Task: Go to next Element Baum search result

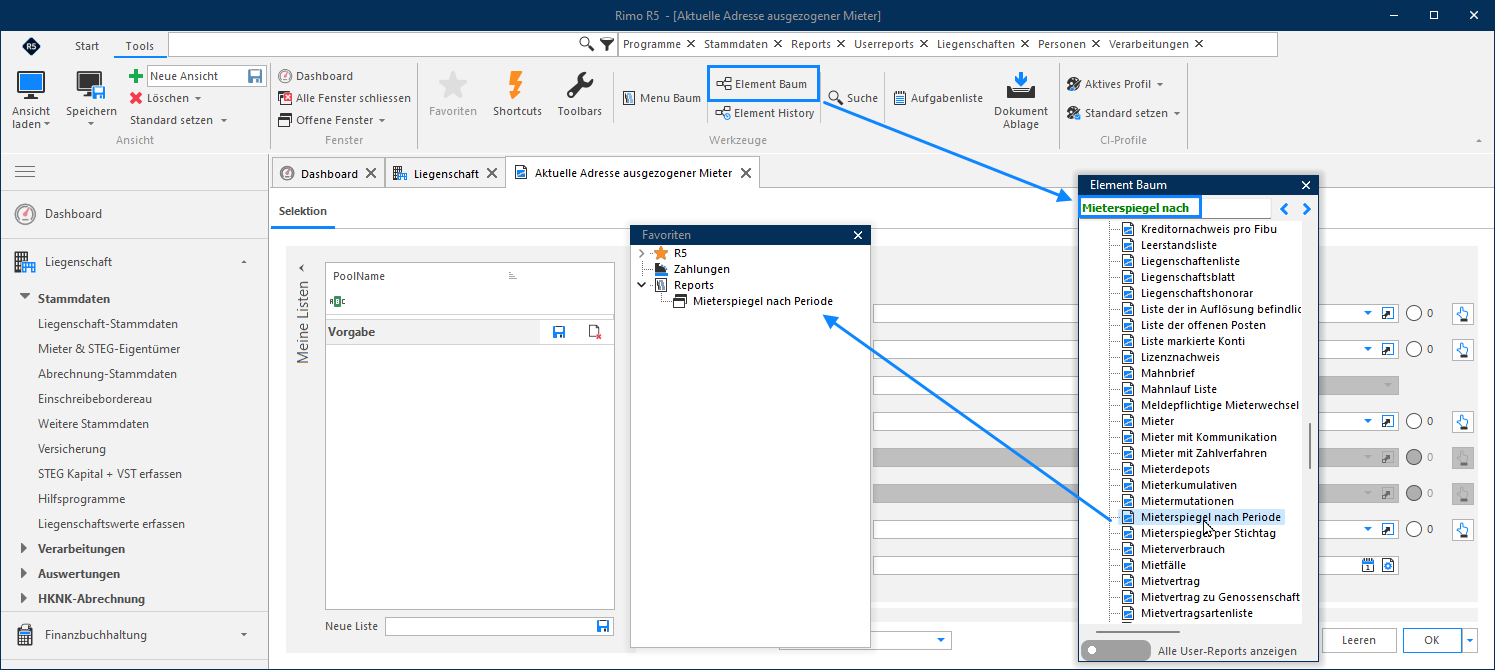Action: 1306,209
